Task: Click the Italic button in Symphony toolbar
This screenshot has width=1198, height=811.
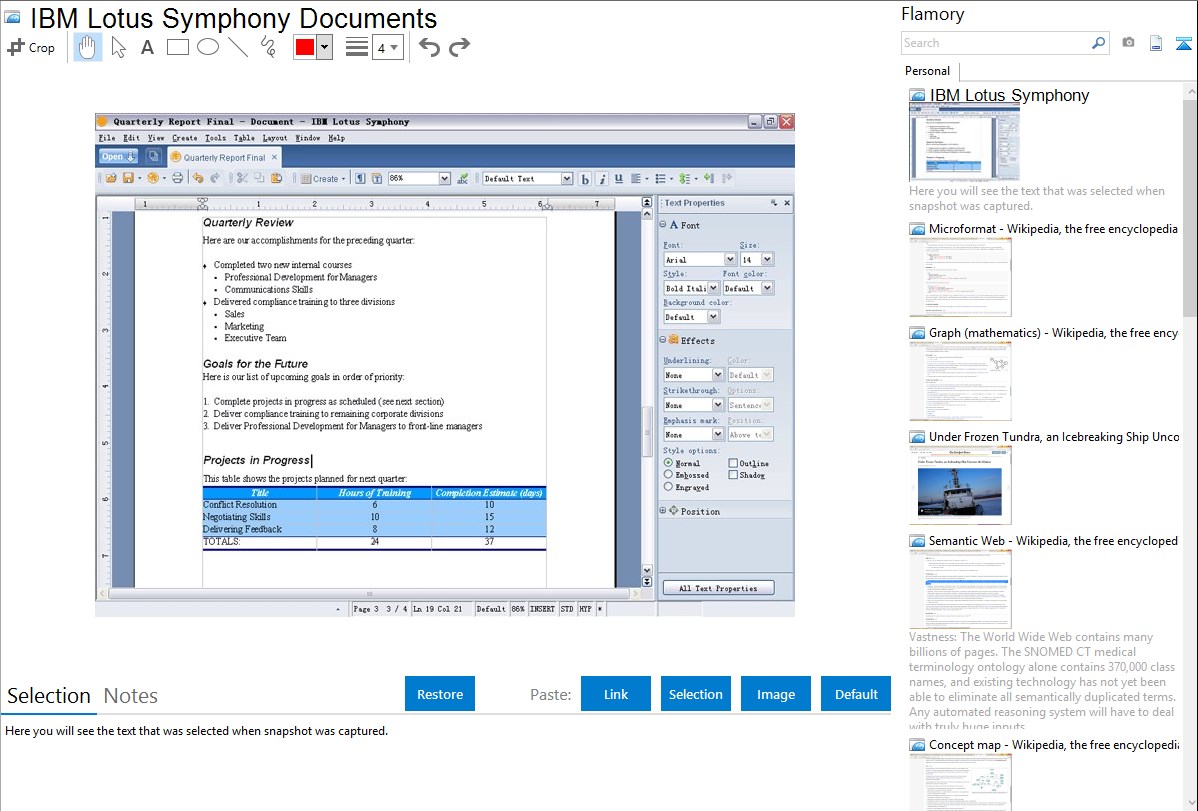Action: [x=602, y=179]
